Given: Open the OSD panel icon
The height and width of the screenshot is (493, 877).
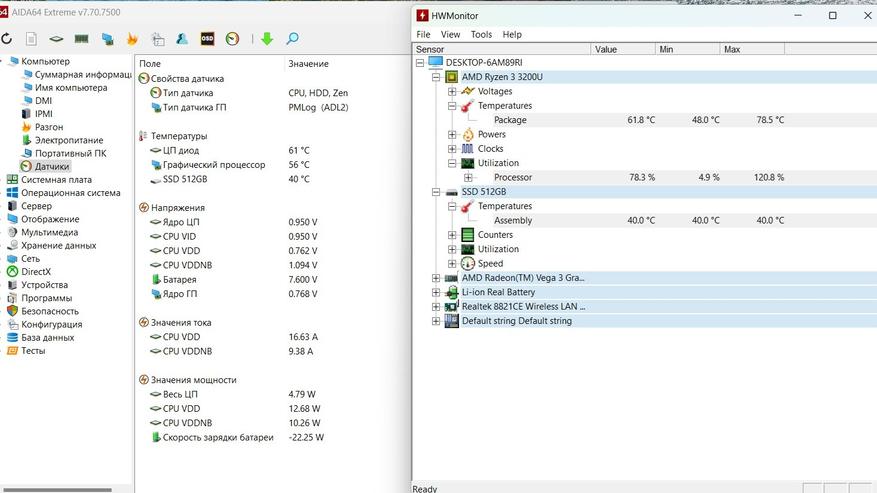Looking at the screenshot, I should click(207, 39).
